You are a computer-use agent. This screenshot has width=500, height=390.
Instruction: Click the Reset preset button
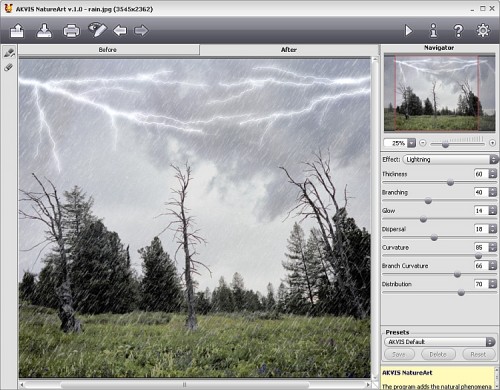(x=478, y=354)
